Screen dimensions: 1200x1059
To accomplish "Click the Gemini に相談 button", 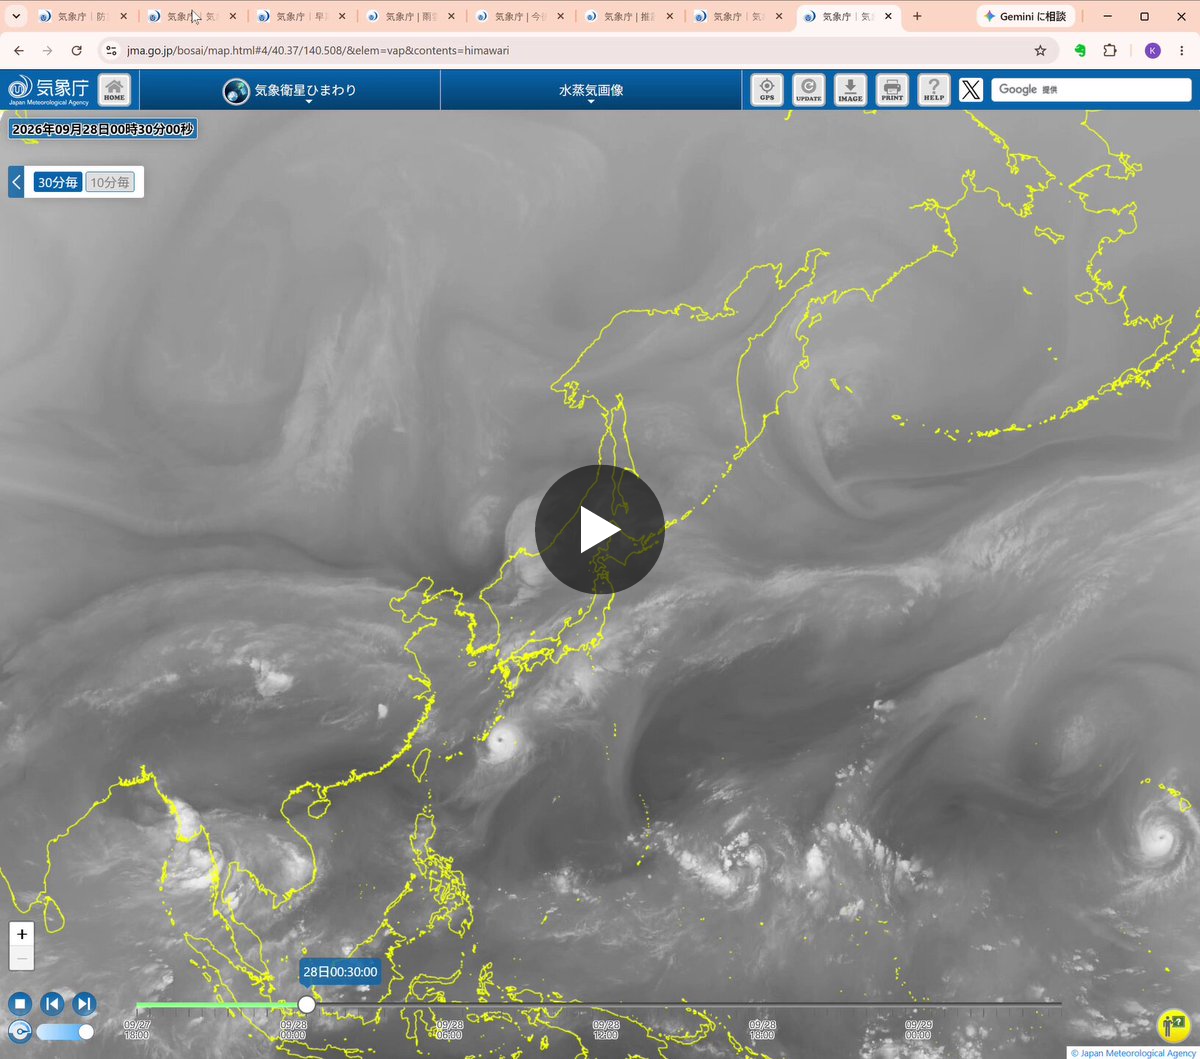I will tap(1024, 16).
